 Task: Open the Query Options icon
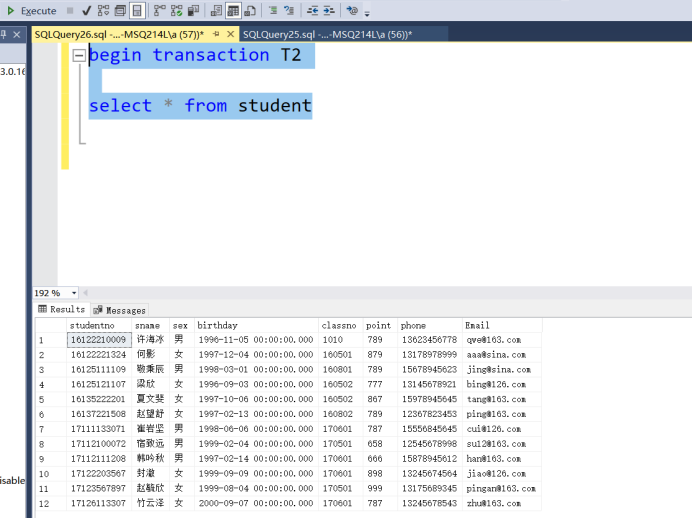[120, 11]
